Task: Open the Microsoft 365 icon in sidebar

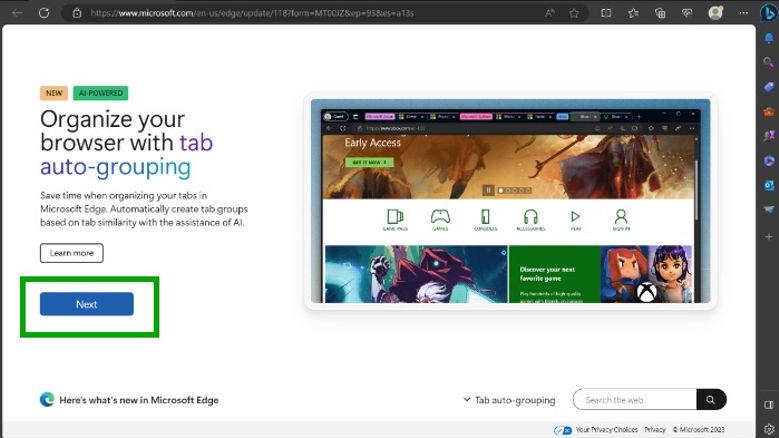Action: (769, 160)
